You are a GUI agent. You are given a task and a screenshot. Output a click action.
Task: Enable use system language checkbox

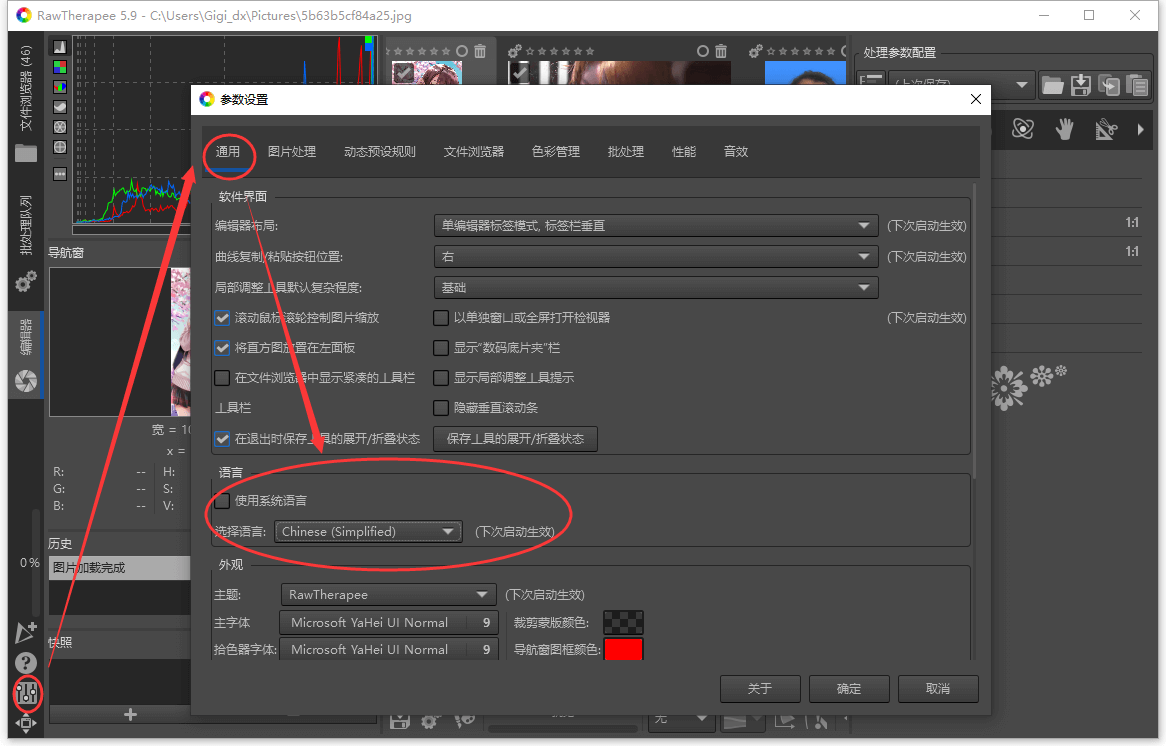tap(222, 501)
